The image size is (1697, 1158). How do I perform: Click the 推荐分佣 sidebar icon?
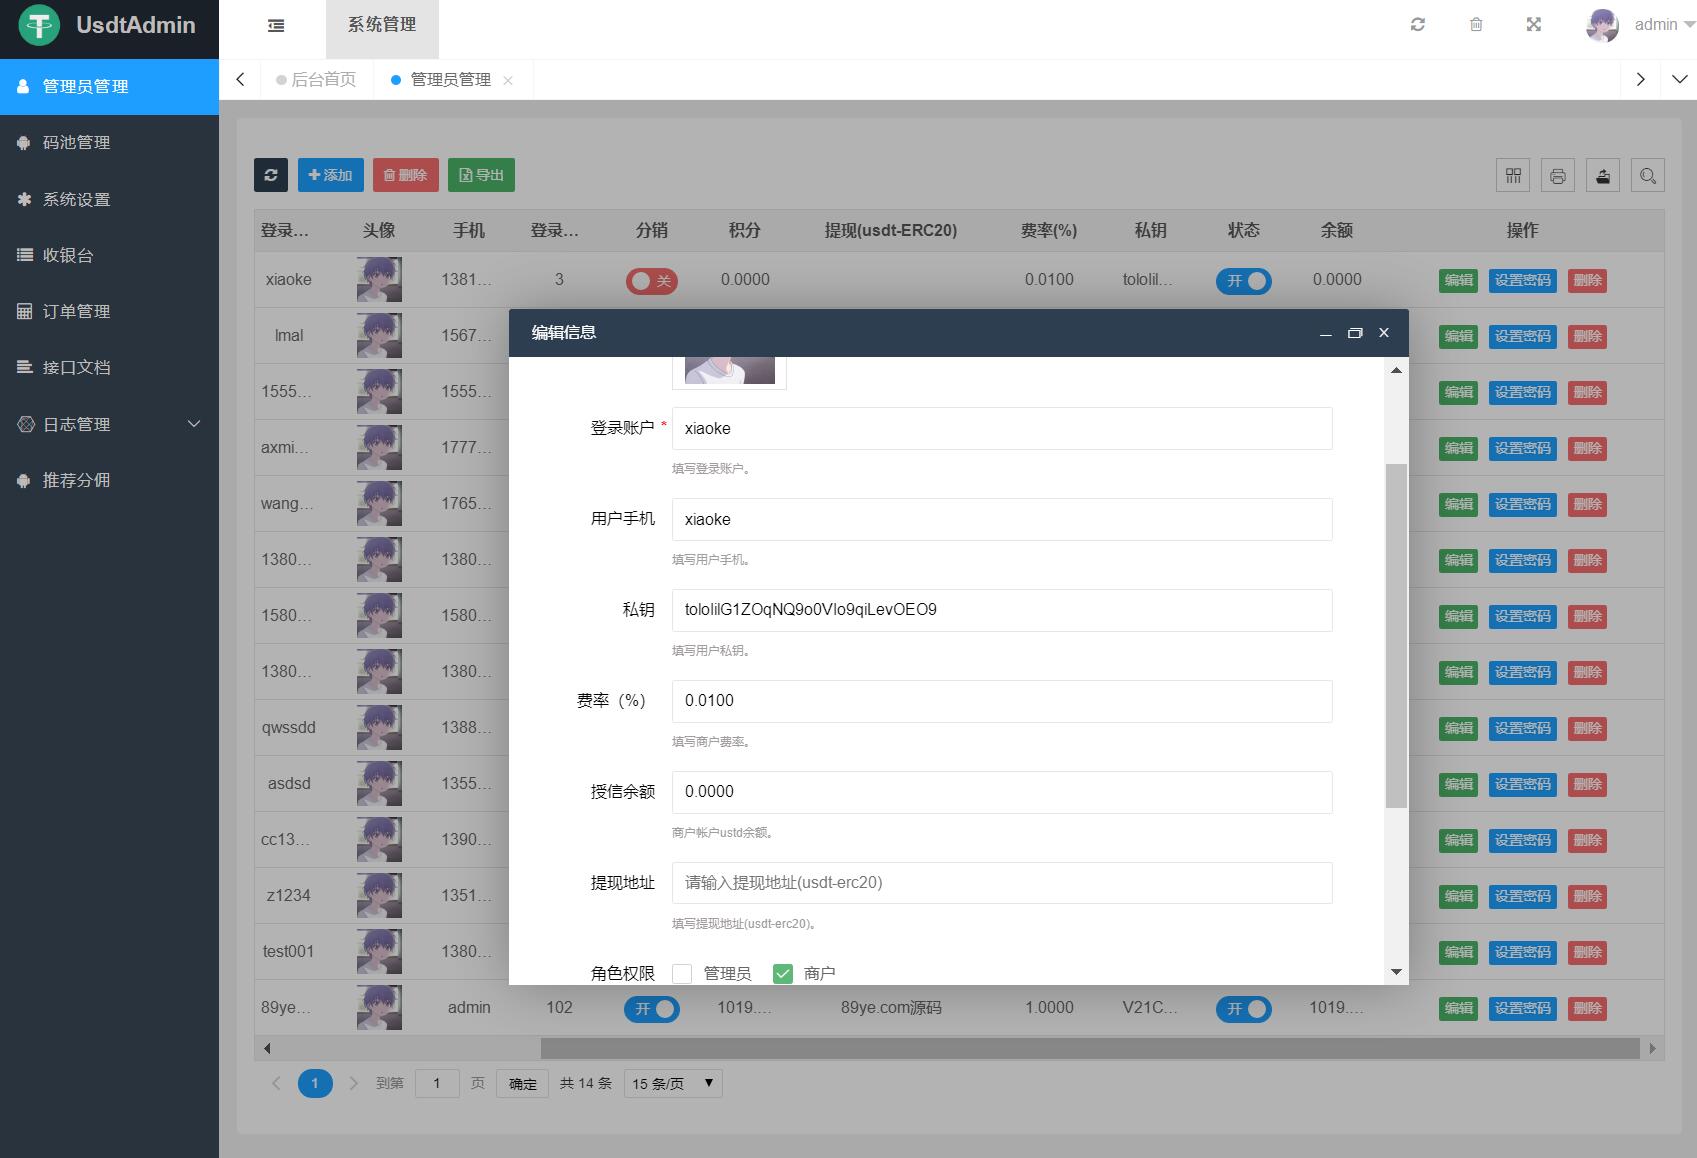point(24,480)
